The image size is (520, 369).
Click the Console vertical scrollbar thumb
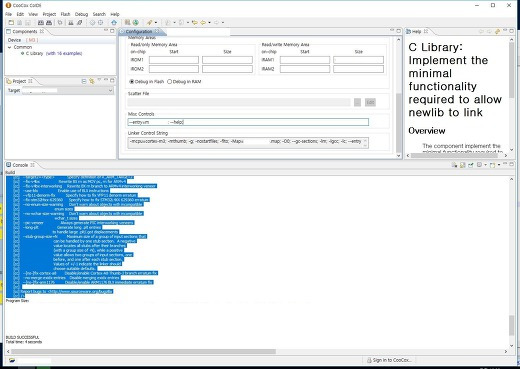pos(512,325)
